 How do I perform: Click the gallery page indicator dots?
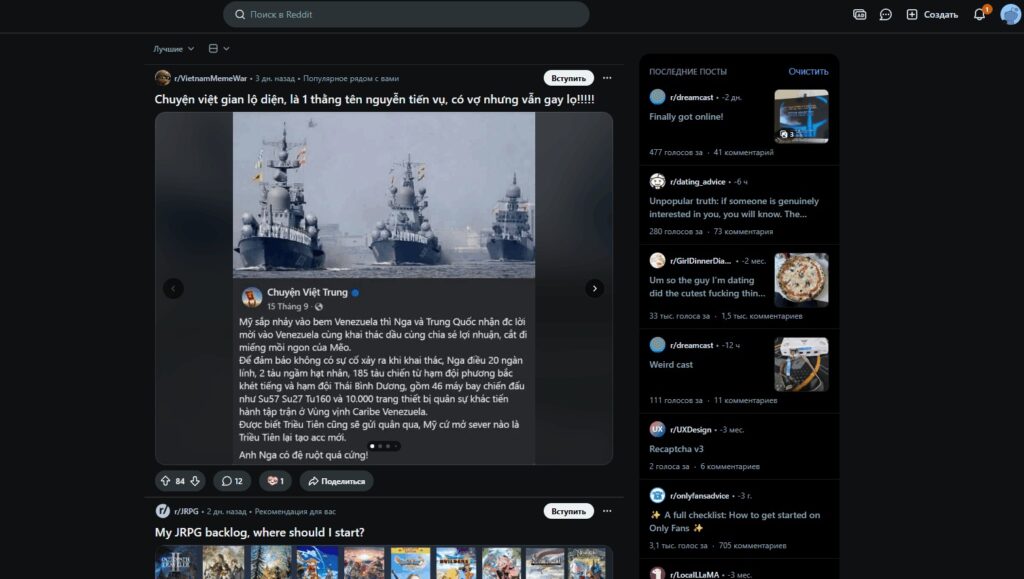[384, 446]
